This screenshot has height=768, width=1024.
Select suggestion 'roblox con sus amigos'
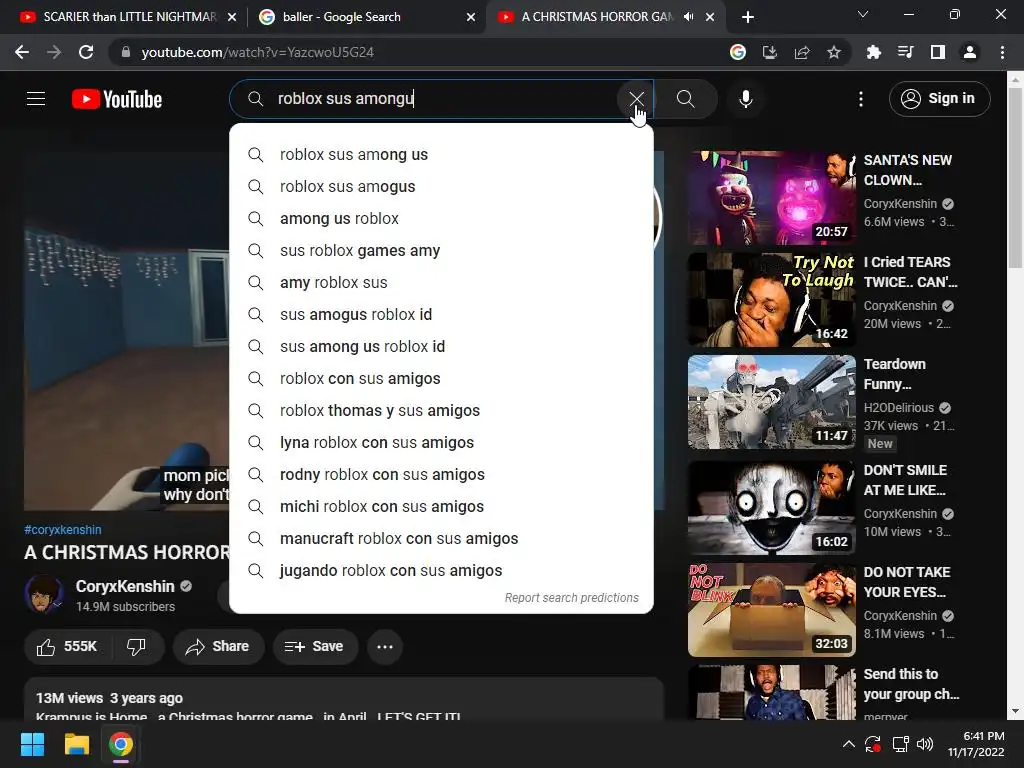tap(441, 379)
